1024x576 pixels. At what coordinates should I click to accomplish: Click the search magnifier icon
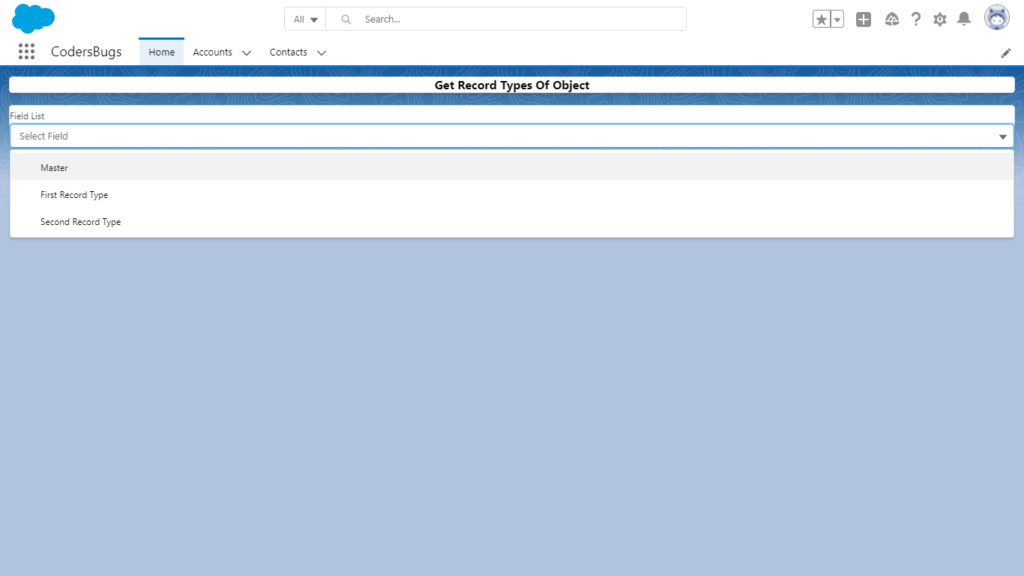pos(346,20)
